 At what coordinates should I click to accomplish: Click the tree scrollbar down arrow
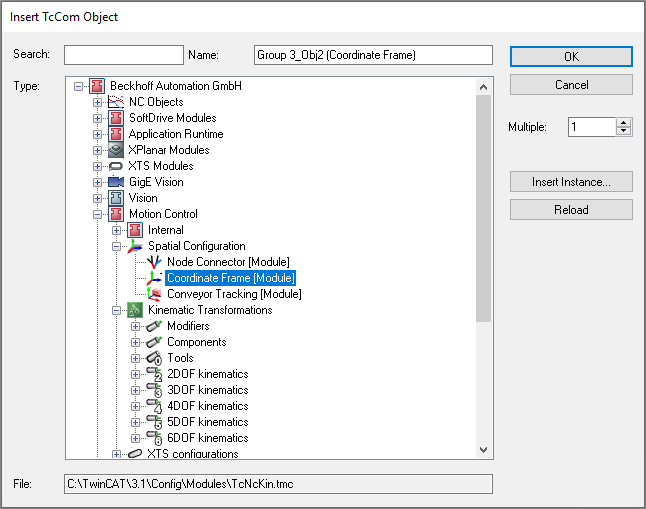click(484, 450)
